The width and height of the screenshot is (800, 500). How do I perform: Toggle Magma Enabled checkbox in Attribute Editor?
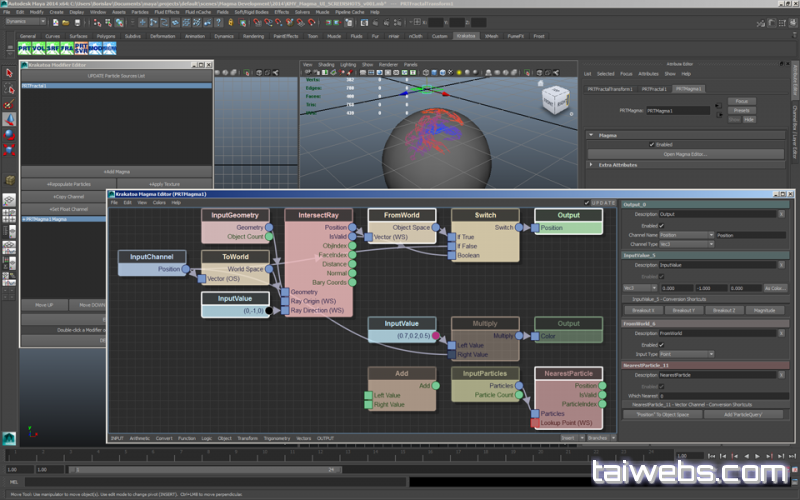coord(650,144)
